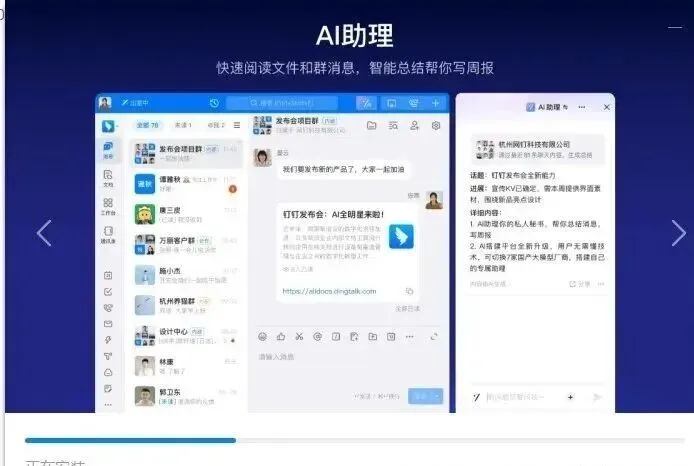Select the 全部 78 conversation filter tab
Screen dimensions: 694x466
pos(147,125)
